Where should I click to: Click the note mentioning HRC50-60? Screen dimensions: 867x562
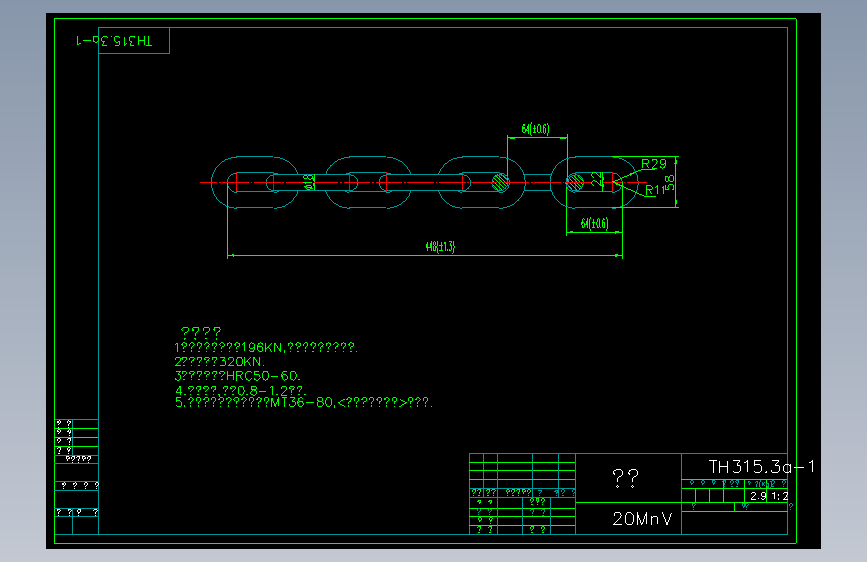click(237, 376)
